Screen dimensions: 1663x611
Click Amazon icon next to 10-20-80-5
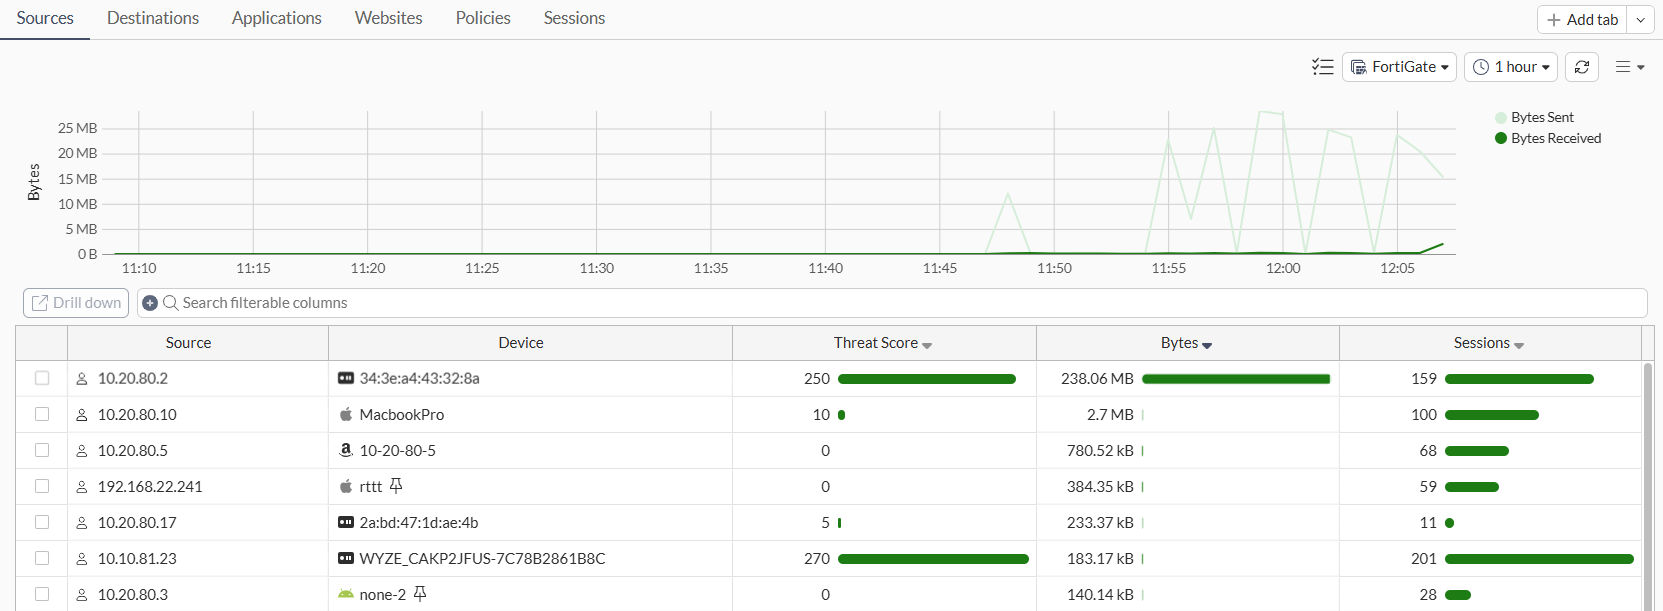[x=346, y=450]
